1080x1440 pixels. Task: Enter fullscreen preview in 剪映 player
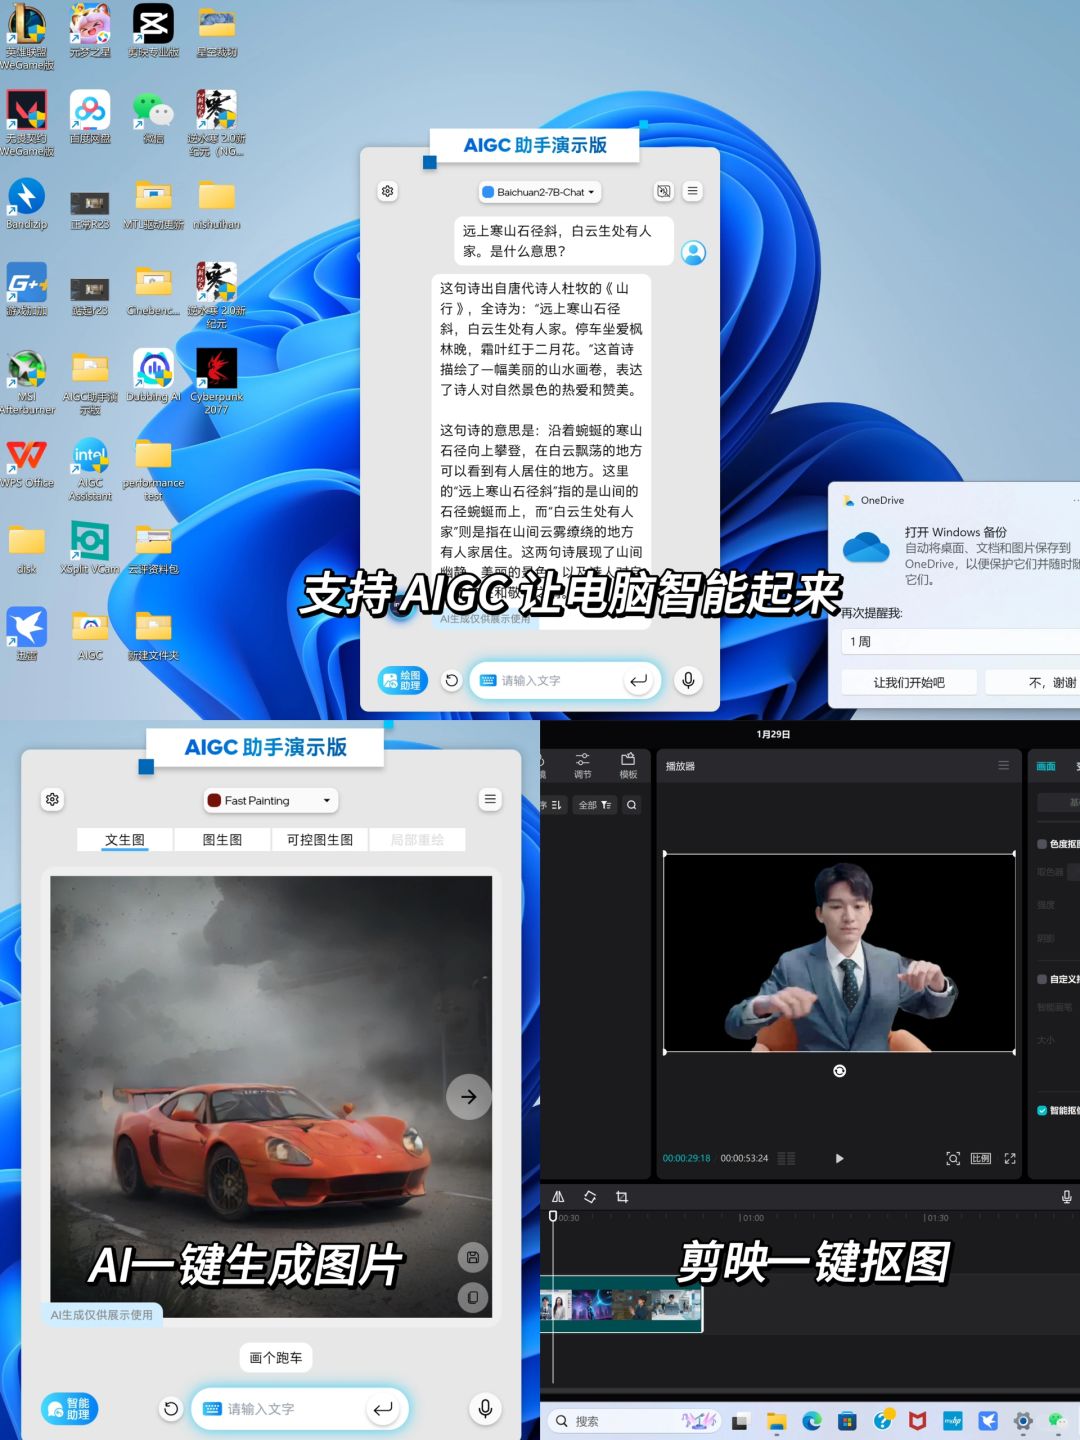click(1010, 1158)
